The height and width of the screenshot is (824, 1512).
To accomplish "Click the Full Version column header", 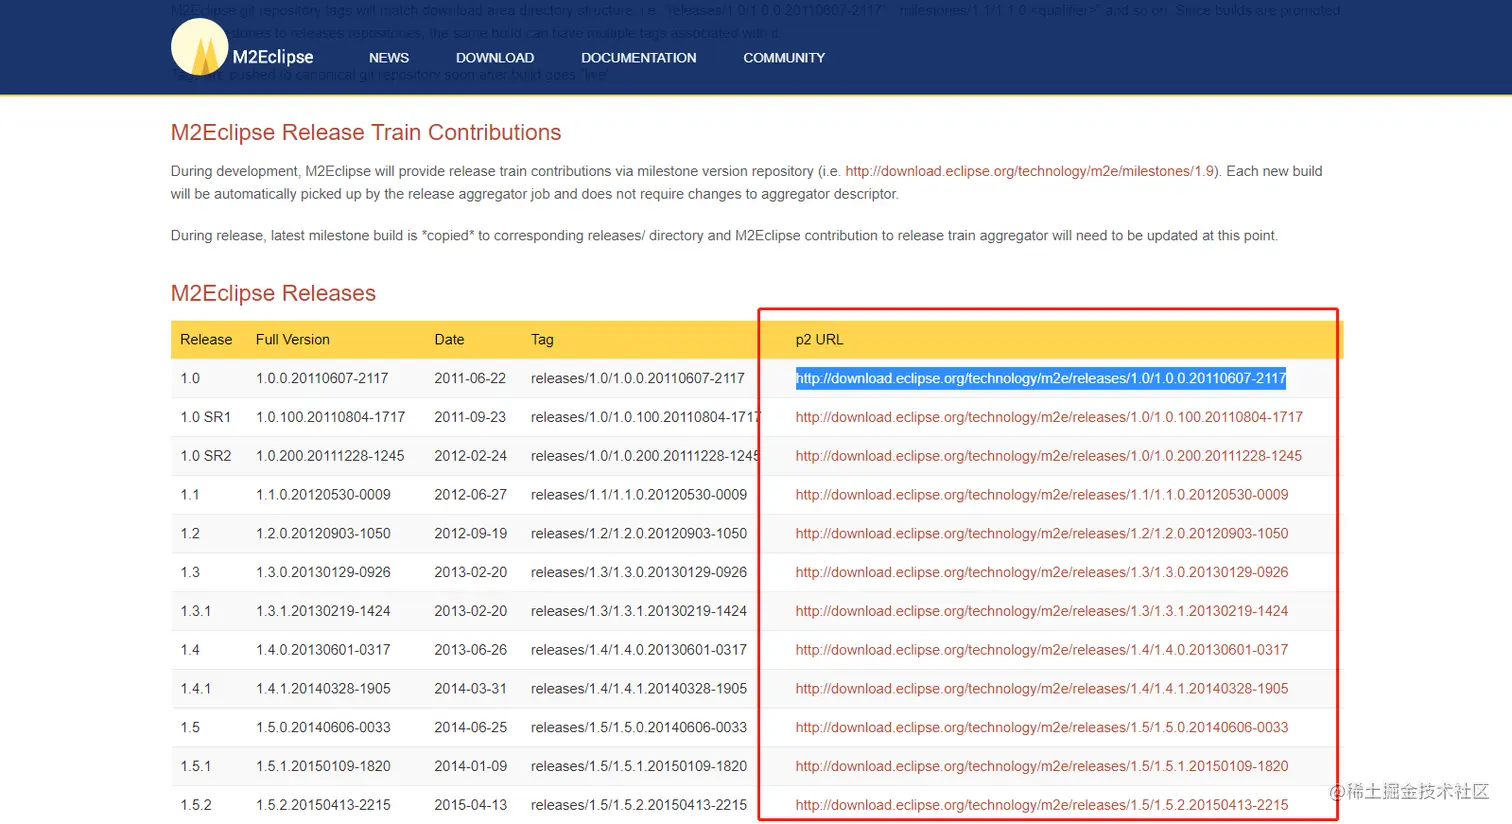I will 292,340.
